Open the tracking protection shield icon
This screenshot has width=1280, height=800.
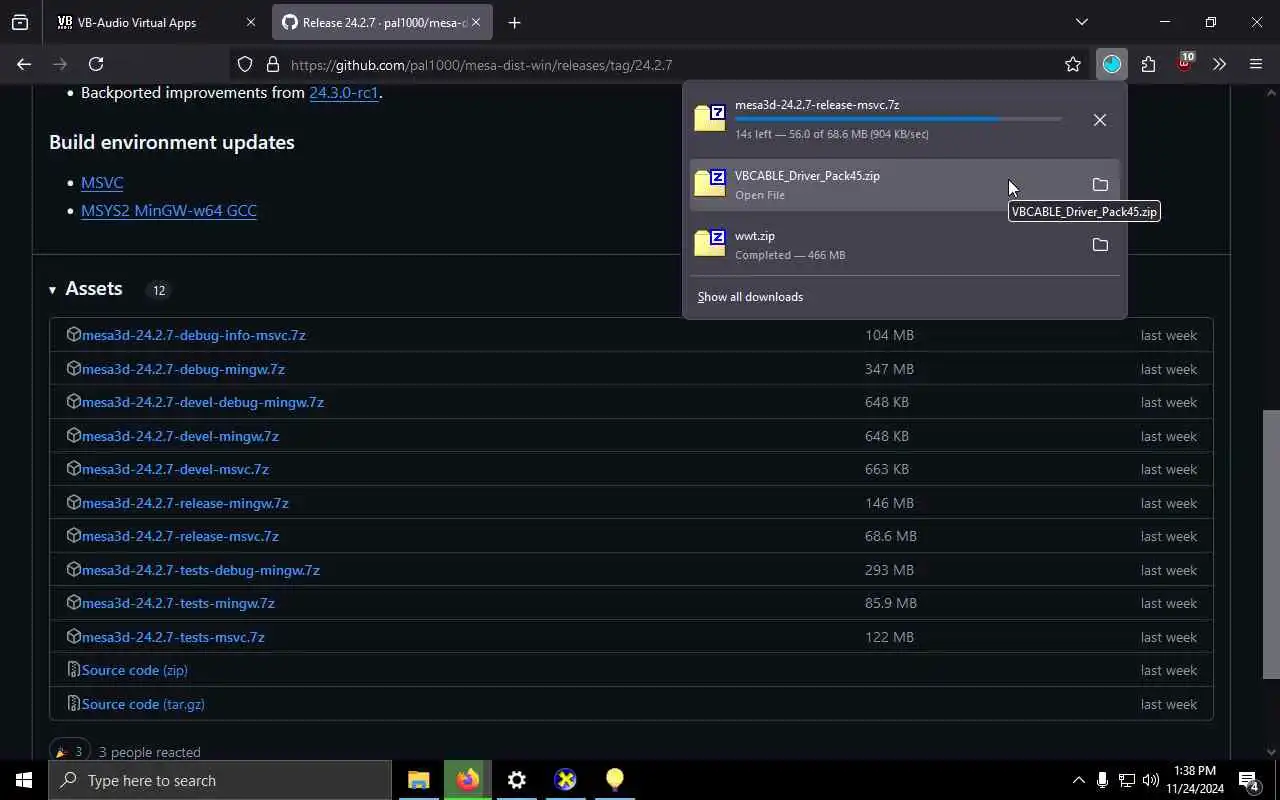click(x=245, y=64)
